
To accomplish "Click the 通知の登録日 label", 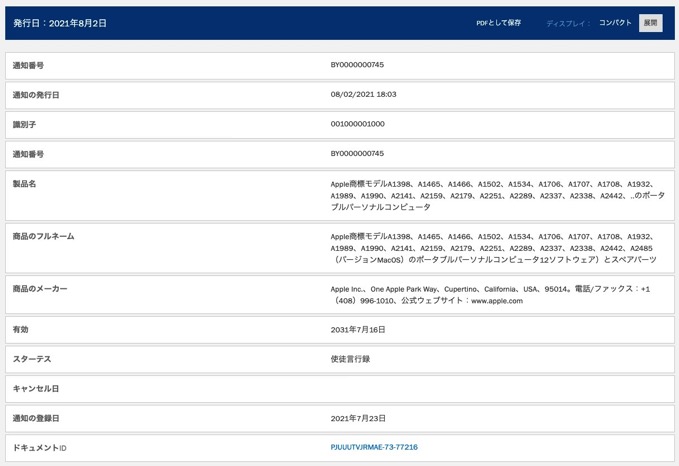I will pyautogui.click(x=36, y=418).
